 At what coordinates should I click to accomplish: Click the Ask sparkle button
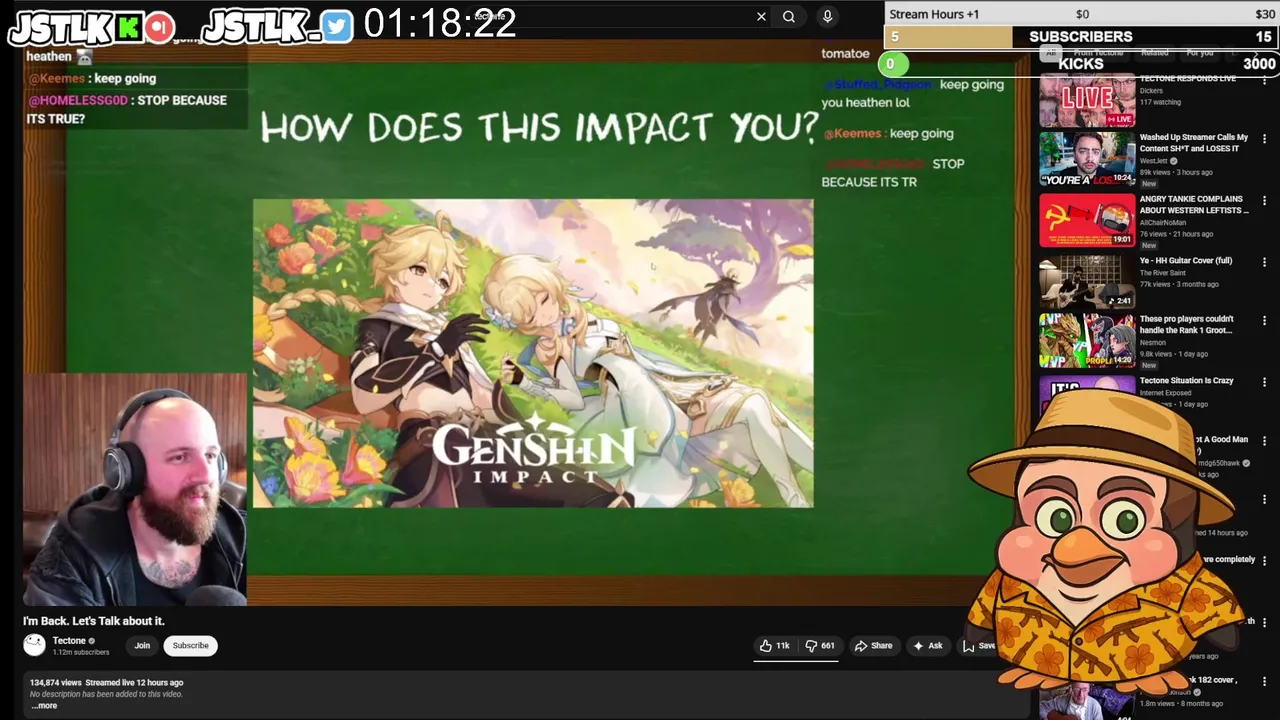(927, 646)
